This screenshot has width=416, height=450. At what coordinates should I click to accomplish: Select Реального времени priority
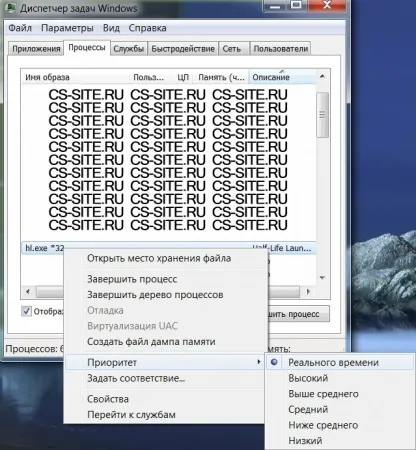[x=340, y=362]
